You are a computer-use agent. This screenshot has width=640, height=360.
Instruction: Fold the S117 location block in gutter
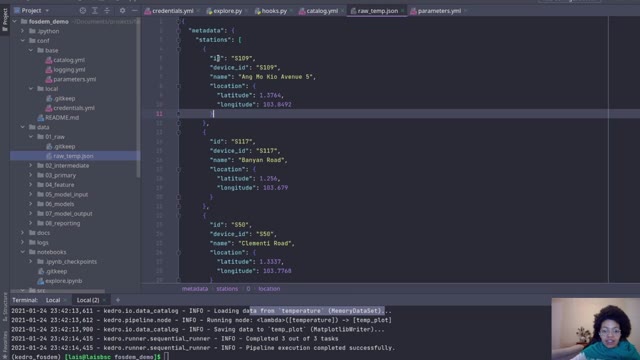(x=178, y=169)
